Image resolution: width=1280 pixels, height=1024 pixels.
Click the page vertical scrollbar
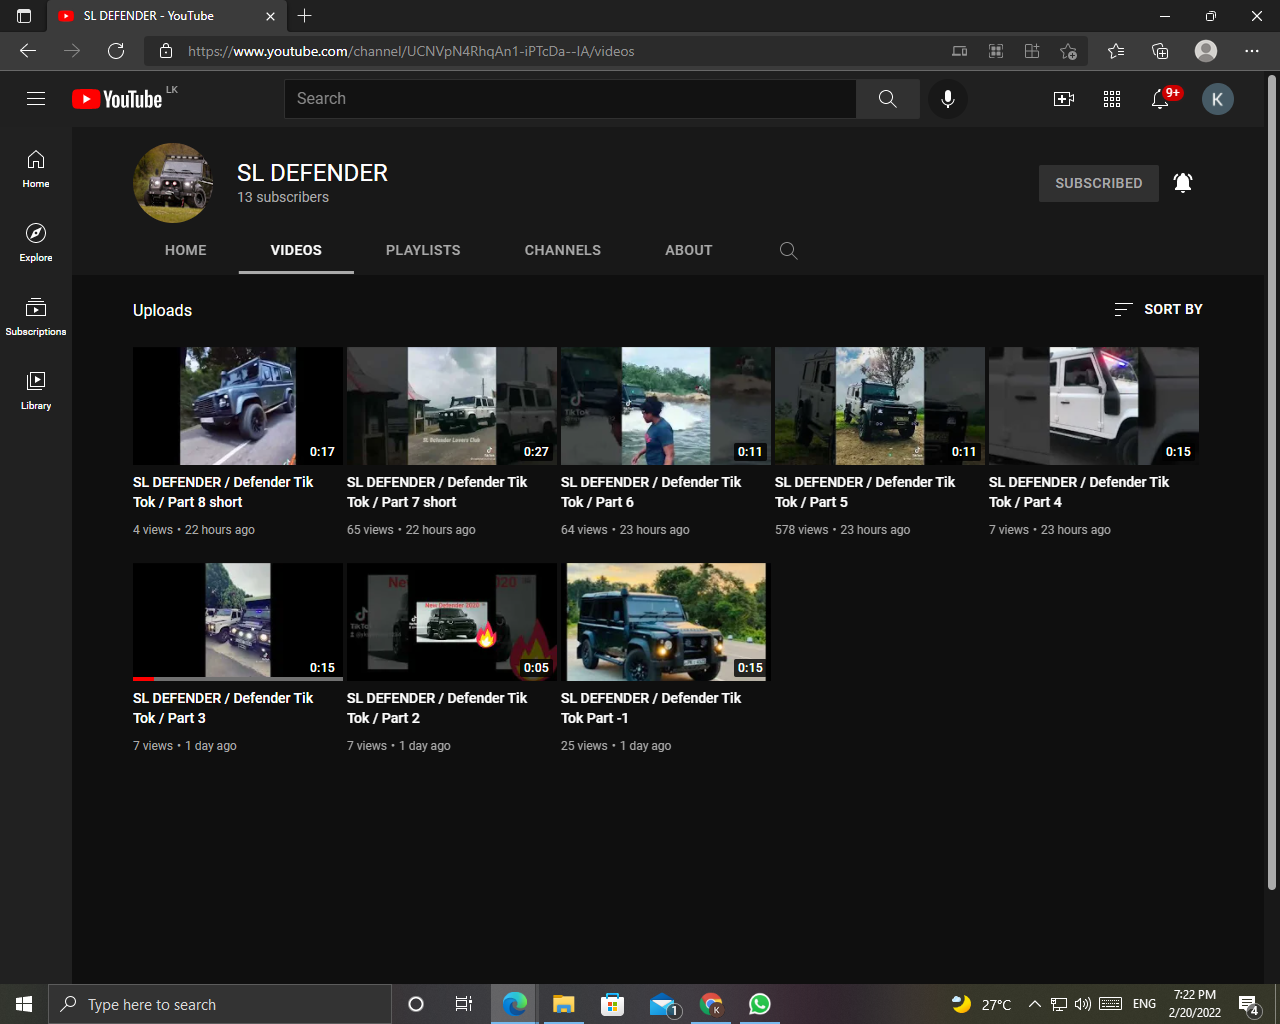(x=1272, y=480)
